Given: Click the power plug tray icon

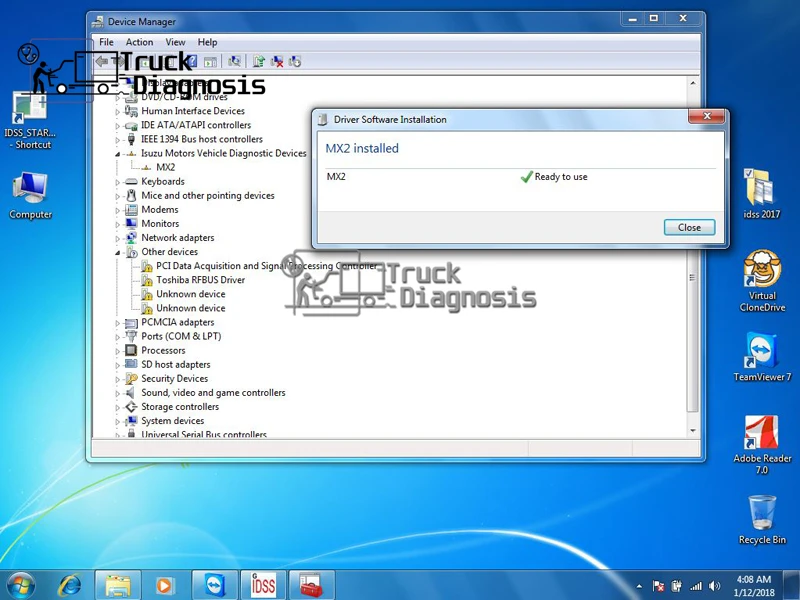Looking at the screenshot, I should point(677,586).
